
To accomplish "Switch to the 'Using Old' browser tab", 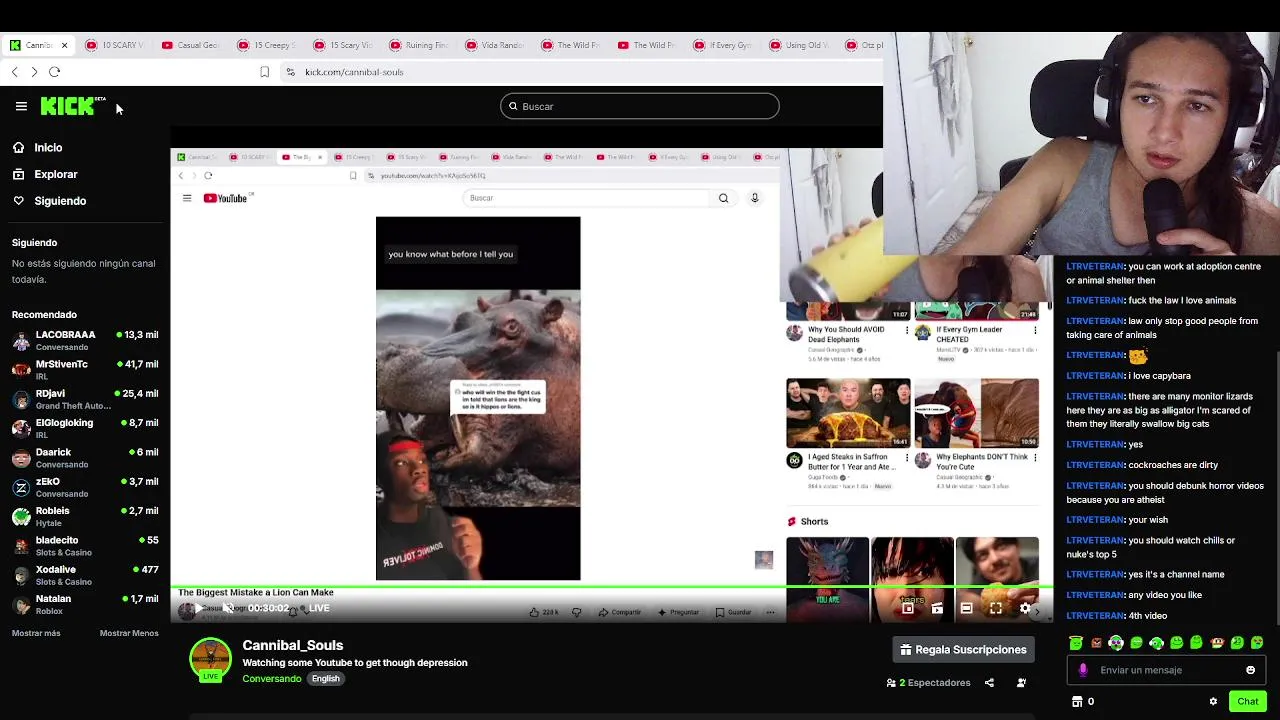I will pyautogui.click(x=799, y=45).
